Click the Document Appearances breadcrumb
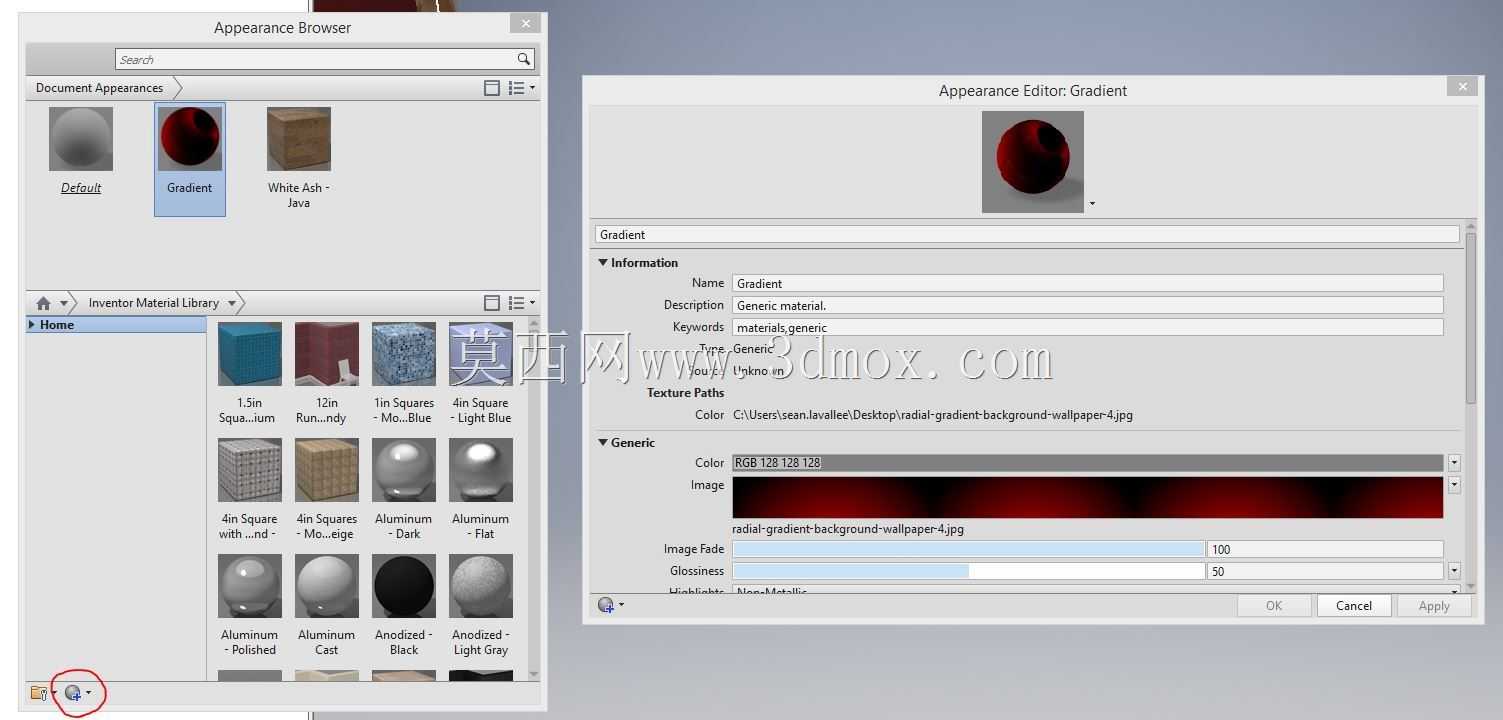This screenshot has height=720, width=1503. click(99, 88)
